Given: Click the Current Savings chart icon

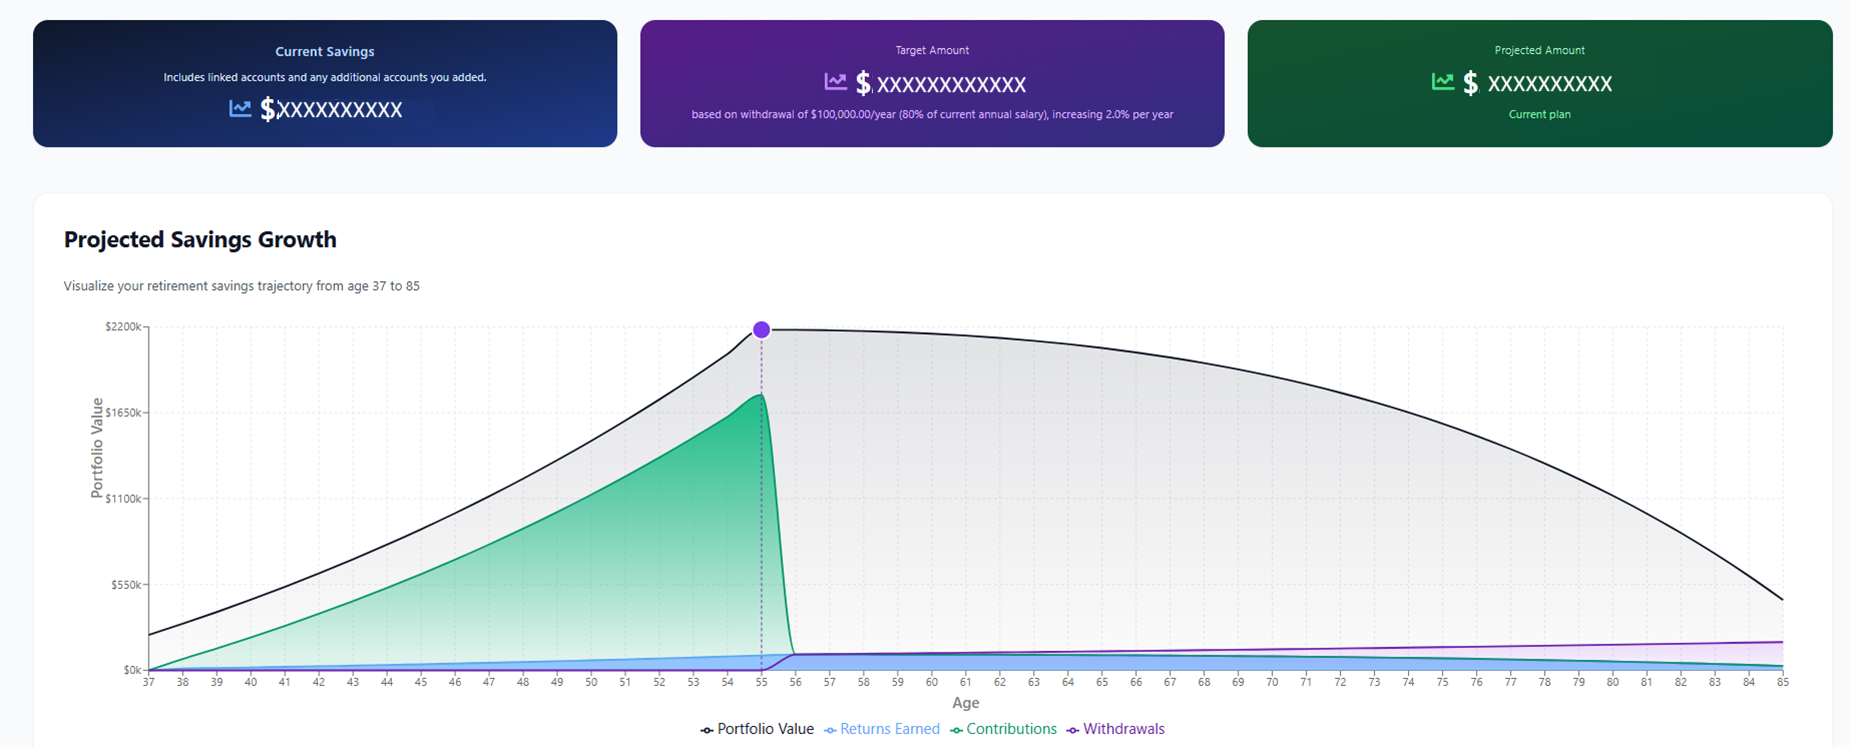Looking at the screenshot, I should [x=240, y=109].
